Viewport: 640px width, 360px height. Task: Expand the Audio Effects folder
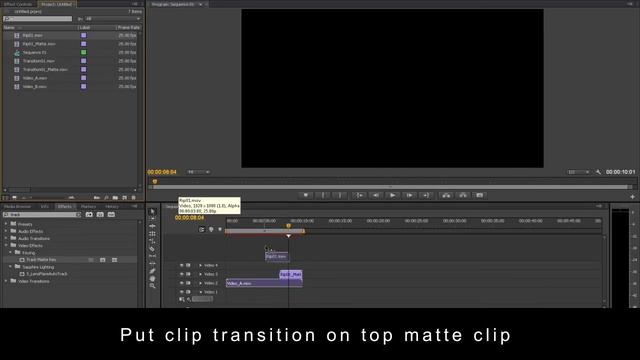(6, 231)
